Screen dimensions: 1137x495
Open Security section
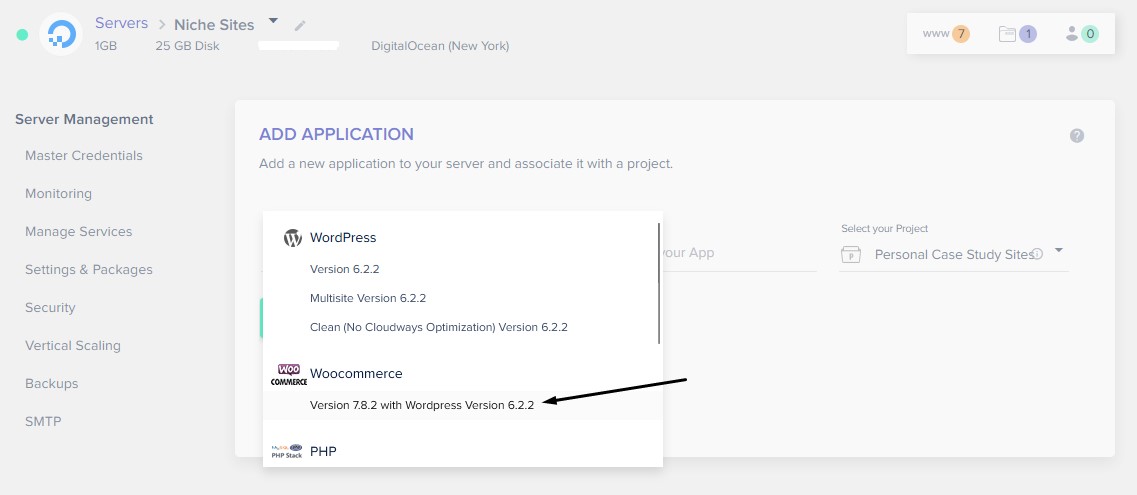pos(50,307)
